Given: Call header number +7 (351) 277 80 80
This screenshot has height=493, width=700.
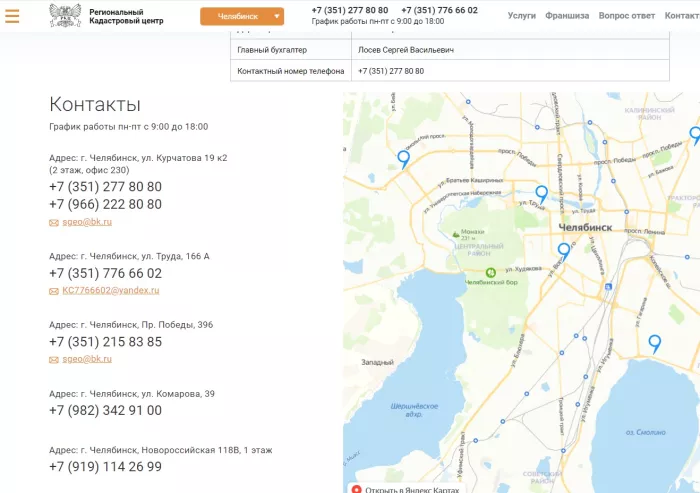Looking at the screenshot, I should [350, 10].
